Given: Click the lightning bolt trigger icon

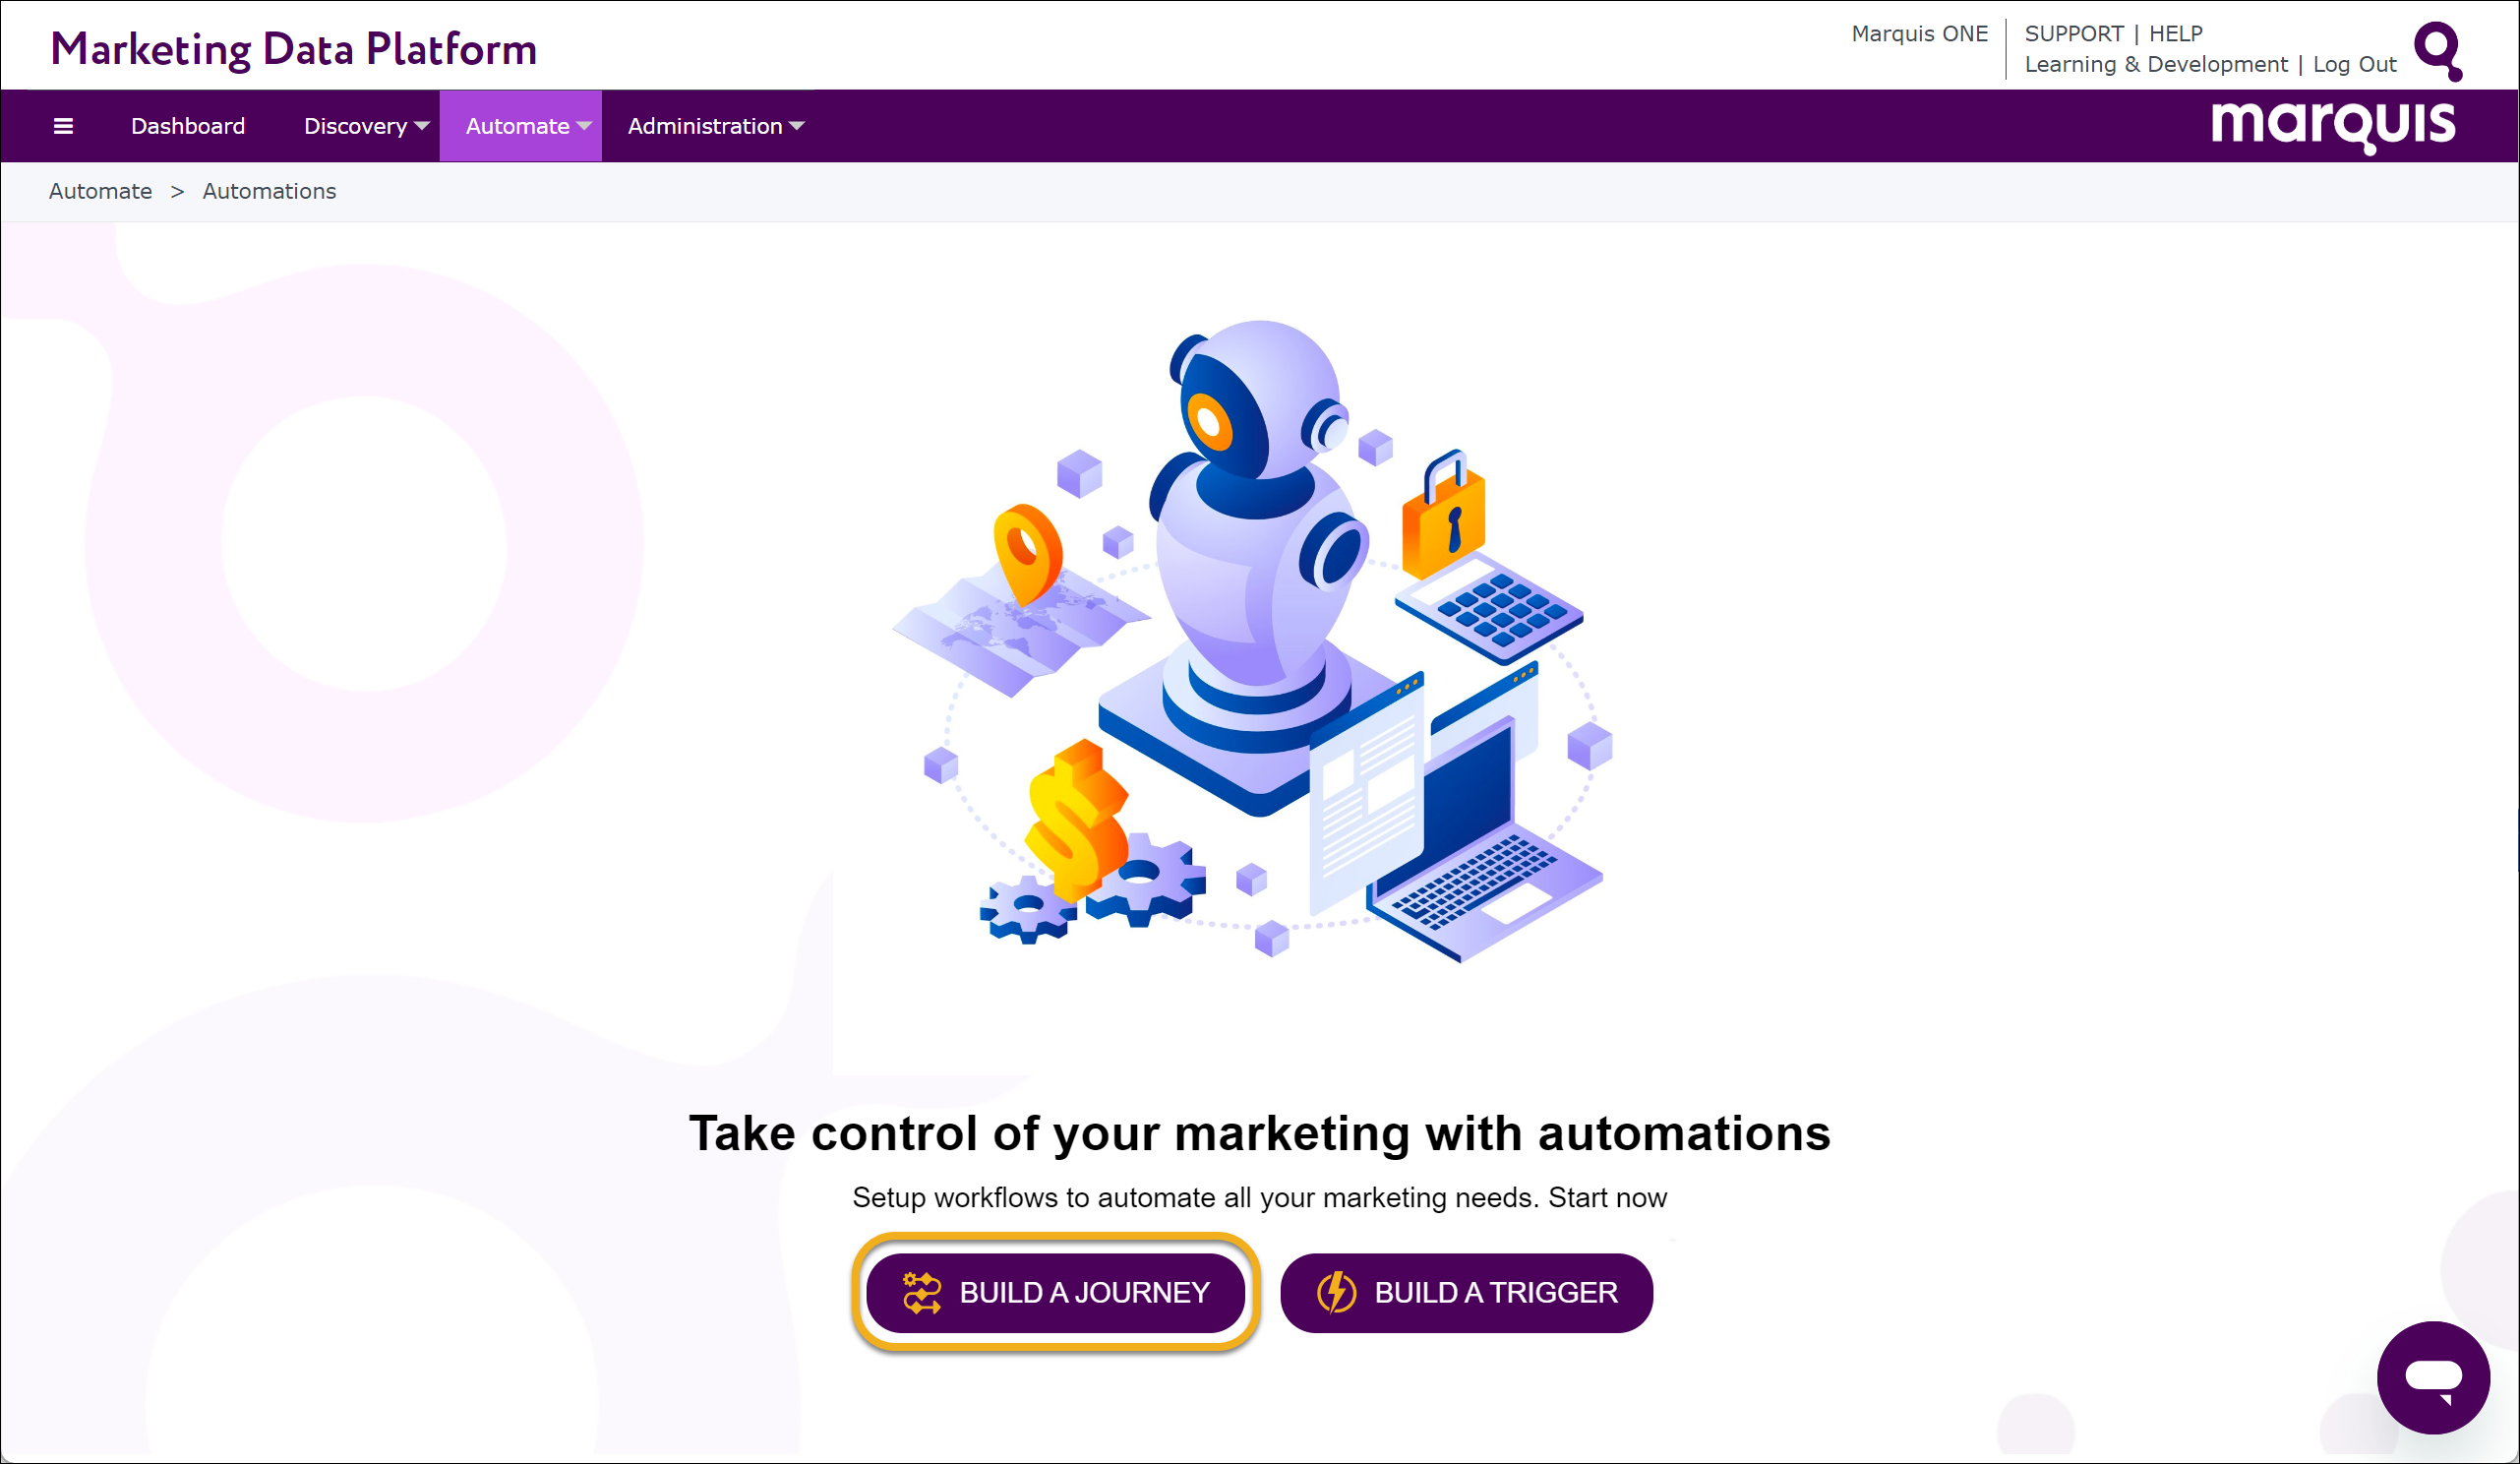Looking at the screenshot, I should tap(1336, 1293).
